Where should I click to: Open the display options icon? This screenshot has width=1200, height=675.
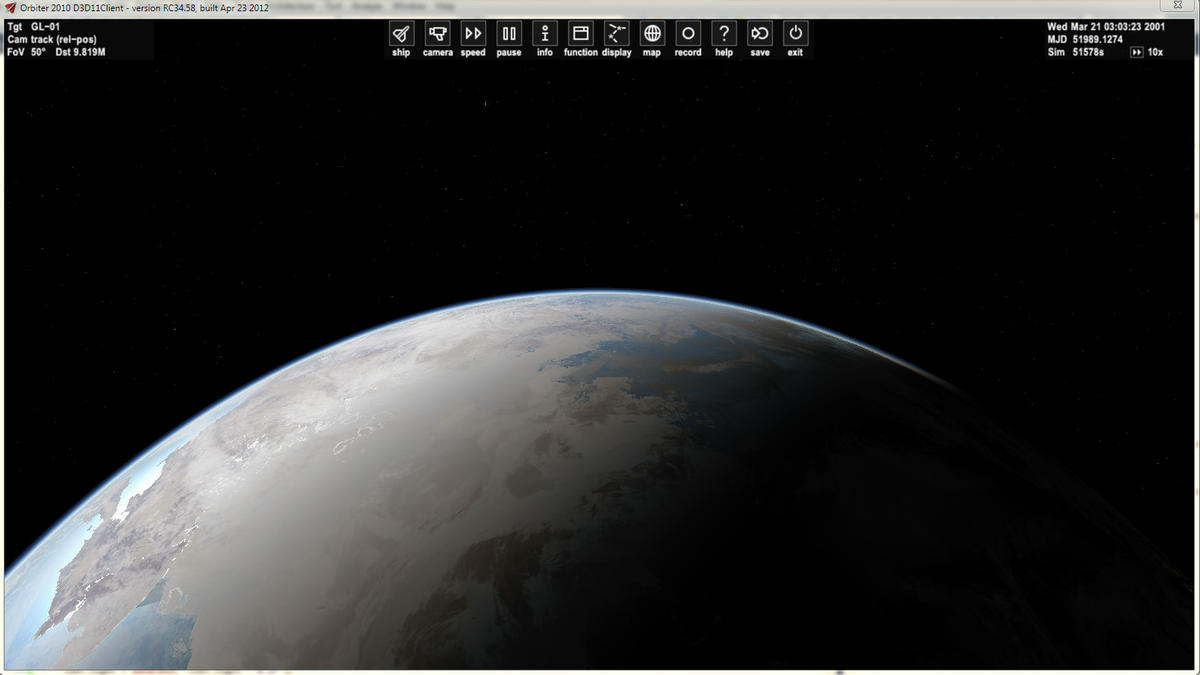[617, 33]
